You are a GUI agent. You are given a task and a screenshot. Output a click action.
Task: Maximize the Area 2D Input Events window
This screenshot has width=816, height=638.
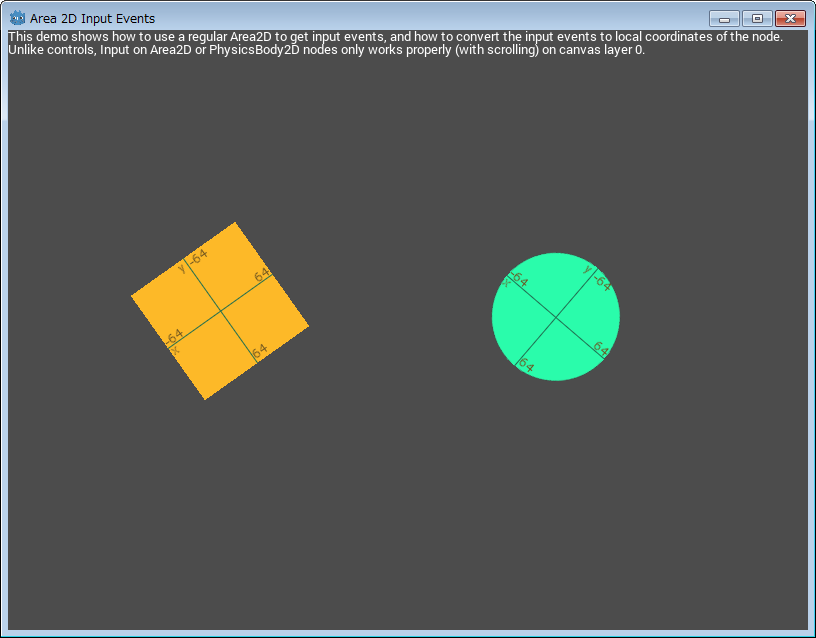click(x=757, y=18)
